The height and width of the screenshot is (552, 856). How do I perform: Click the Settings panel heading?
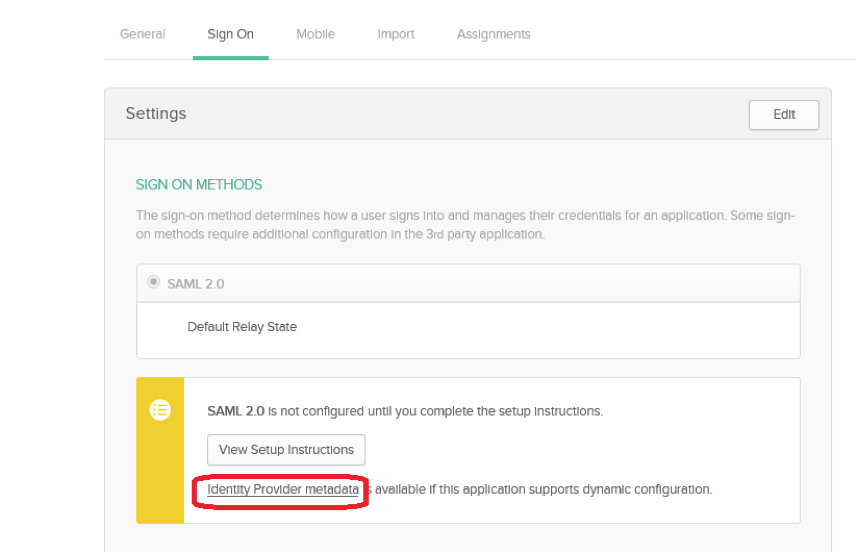(156, 114)
